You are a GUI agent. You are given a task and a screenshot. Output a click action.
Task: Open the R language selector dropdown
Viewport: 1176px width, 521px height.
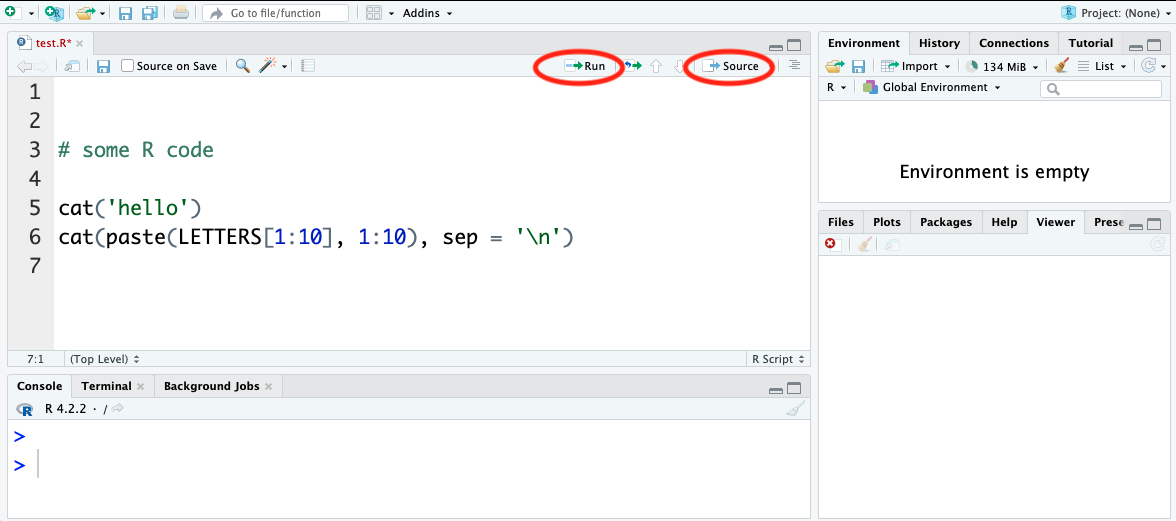pyautogui.click(x=836, y=88)
